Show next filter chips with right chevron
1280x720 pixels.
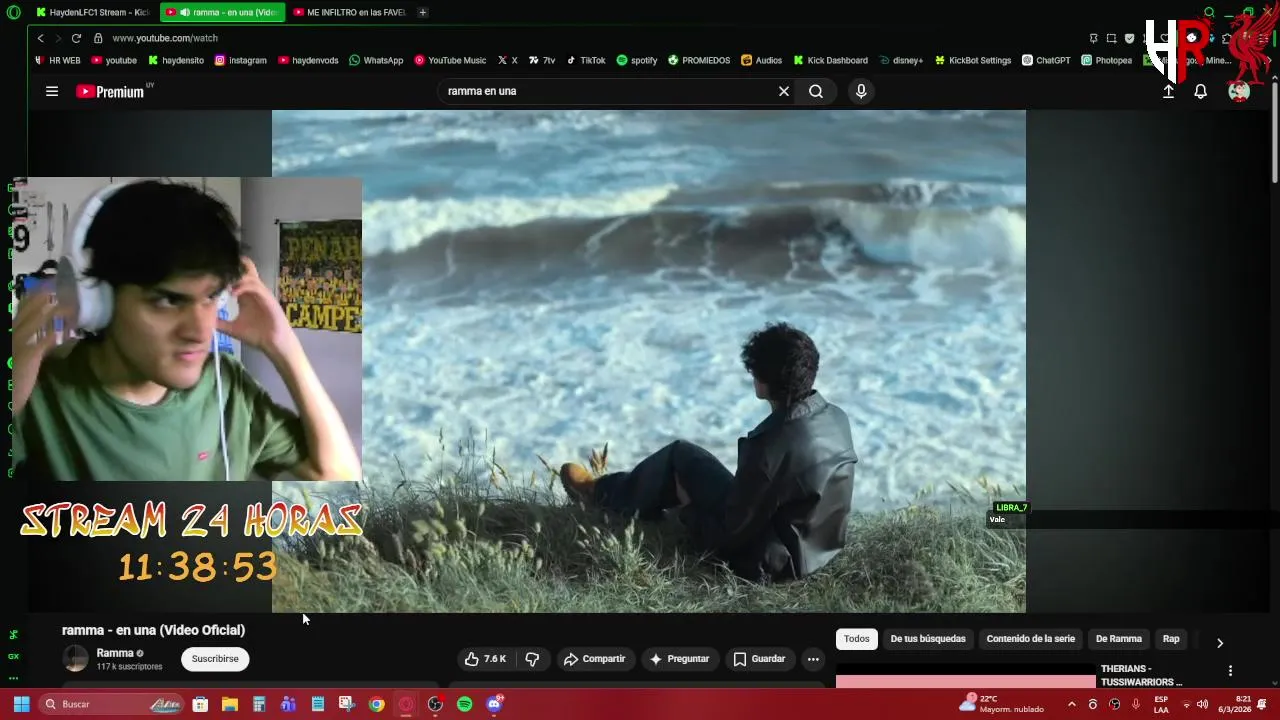click(1220, 642)
